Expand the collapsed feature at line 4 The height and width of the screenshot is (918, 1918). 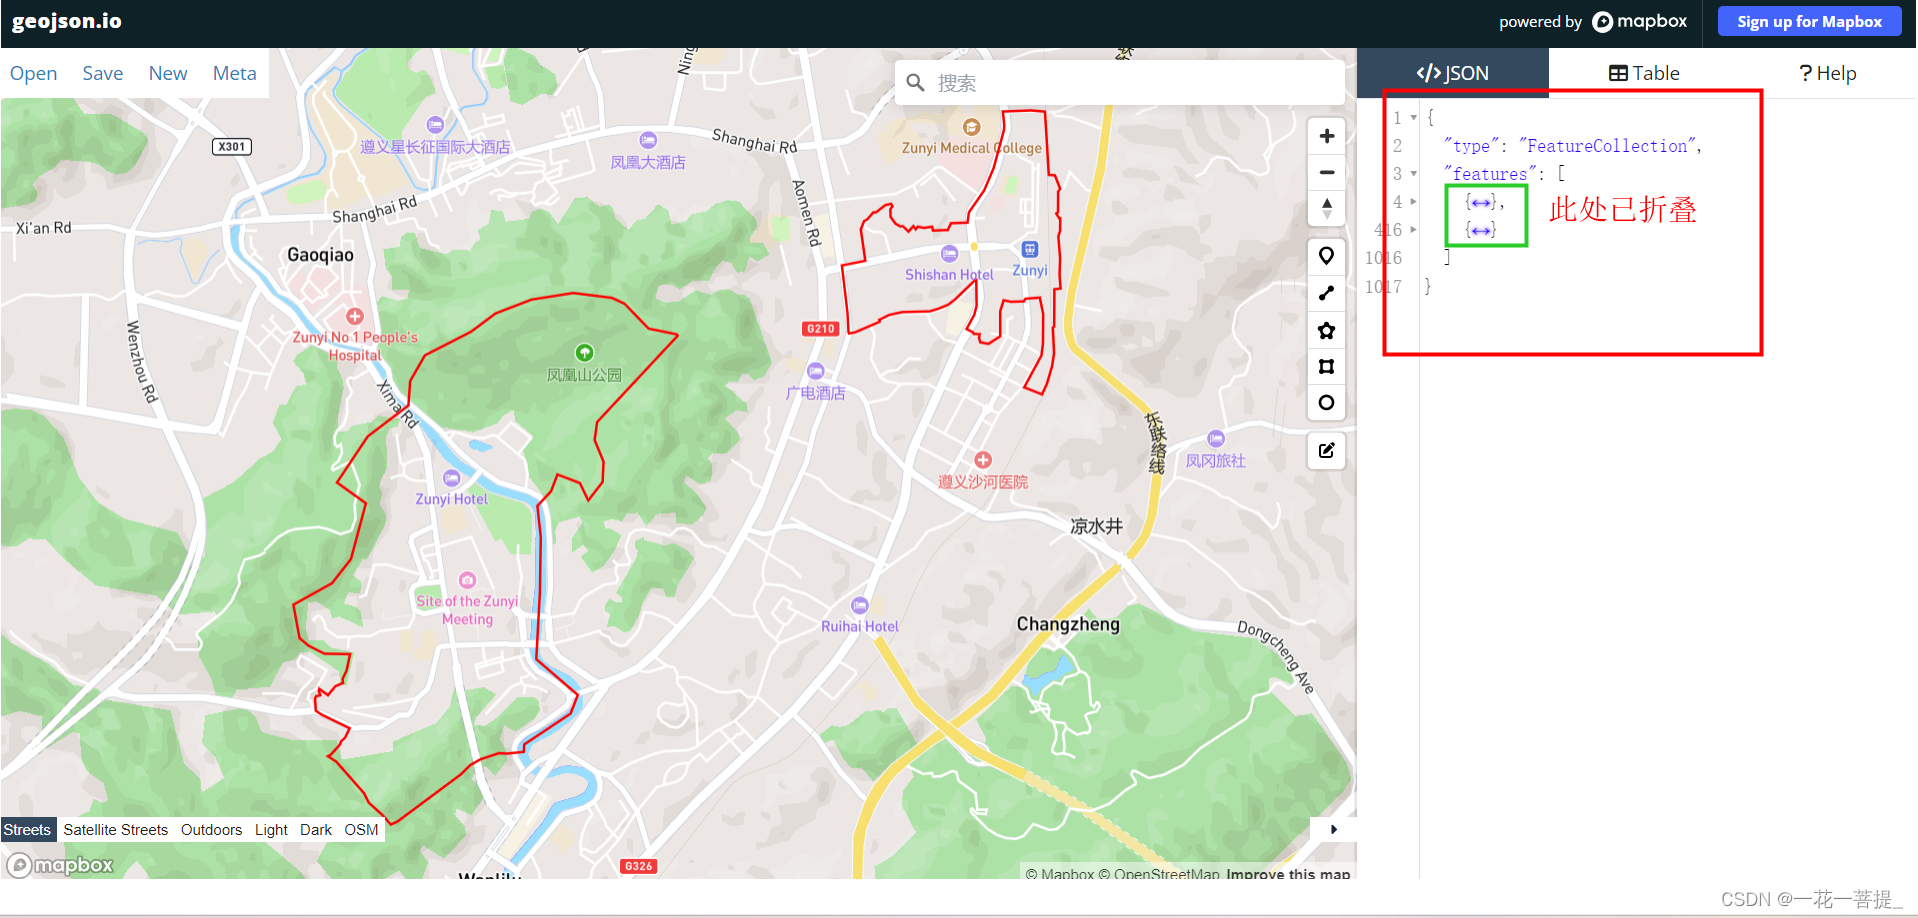click(1413, 201)
